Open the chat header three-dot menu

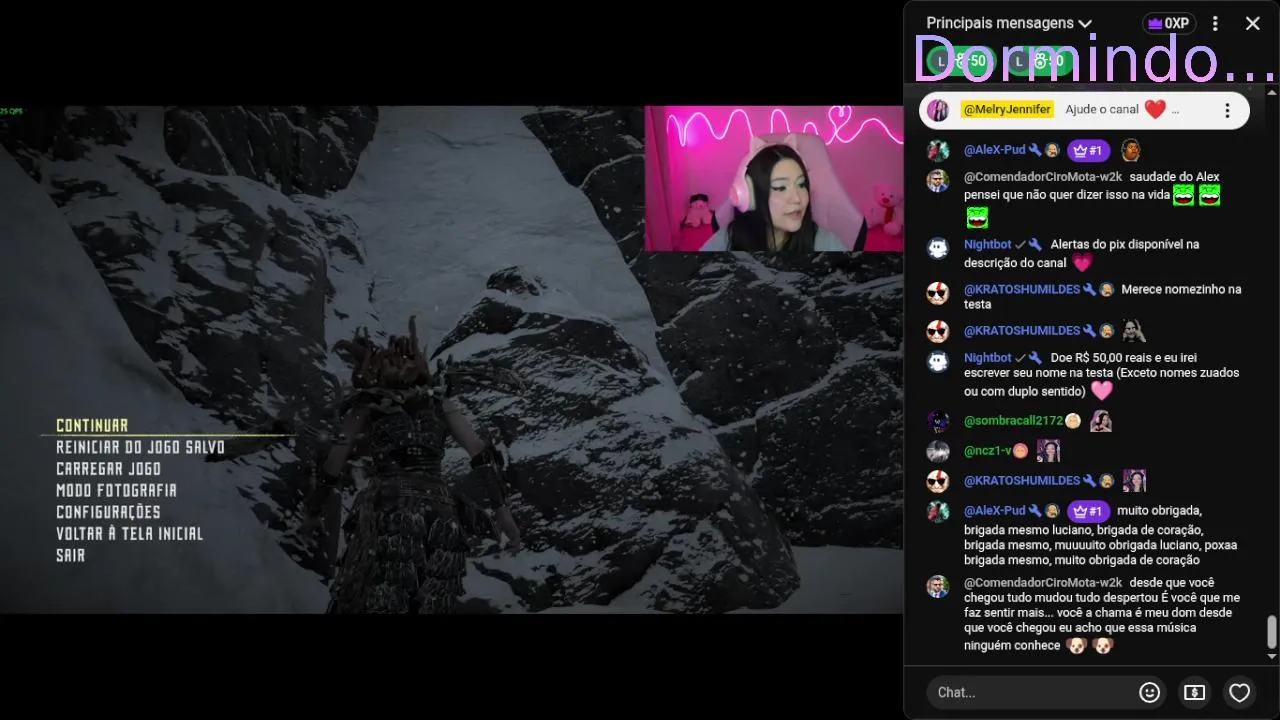[x=1215, y=23]
